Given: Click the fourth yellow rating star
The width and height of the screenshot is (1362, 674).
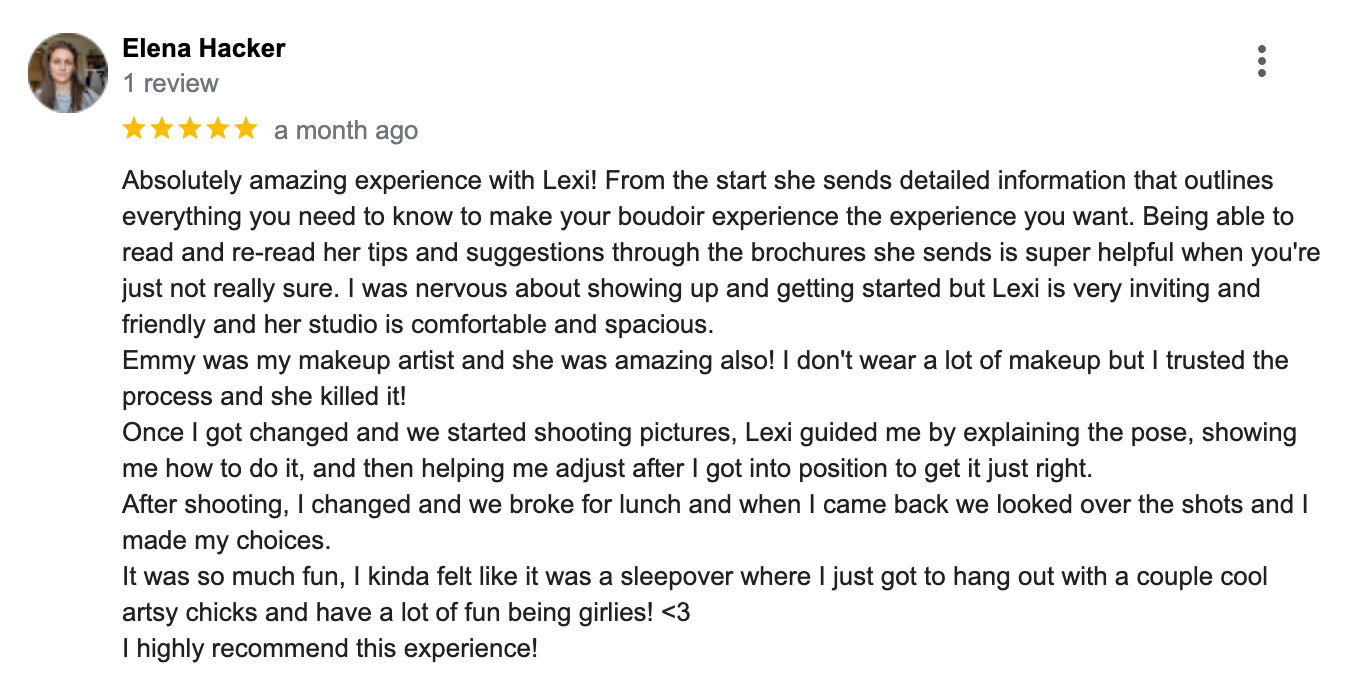Looking at the screenshot, I should (218, 129).
